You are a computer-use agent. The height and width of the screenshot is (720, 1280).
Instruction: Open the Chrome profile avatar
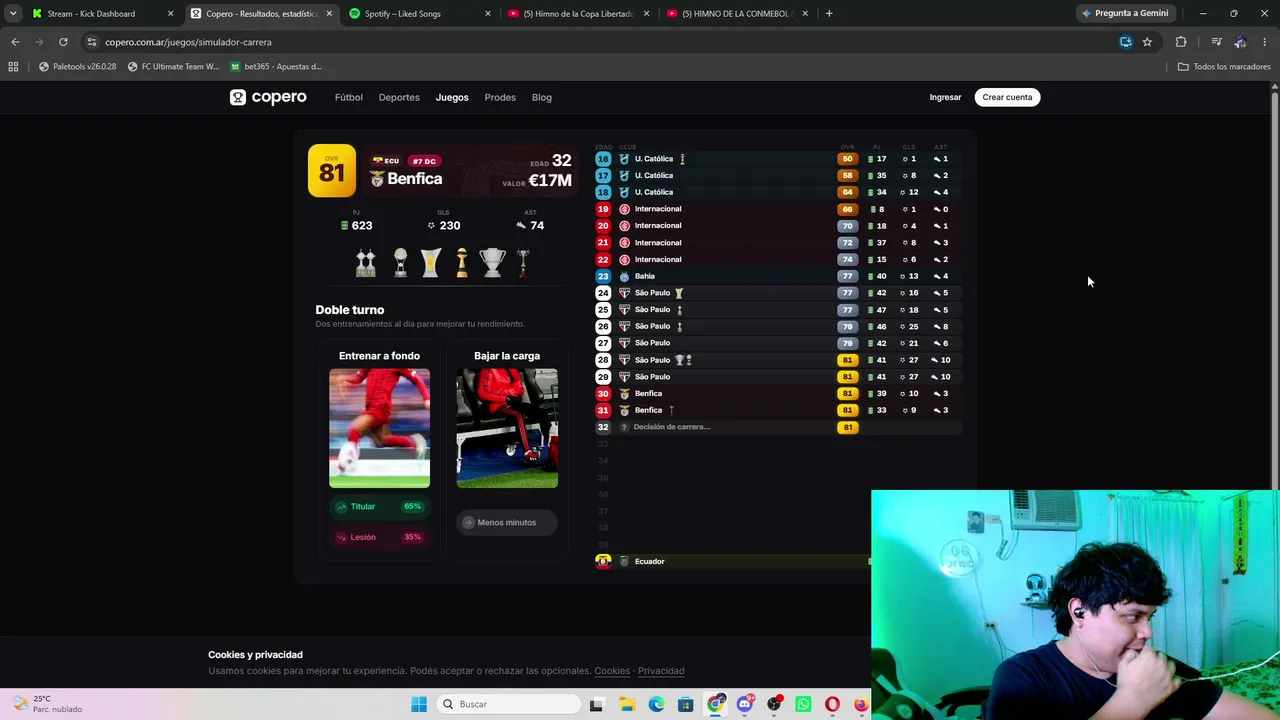1240,42
